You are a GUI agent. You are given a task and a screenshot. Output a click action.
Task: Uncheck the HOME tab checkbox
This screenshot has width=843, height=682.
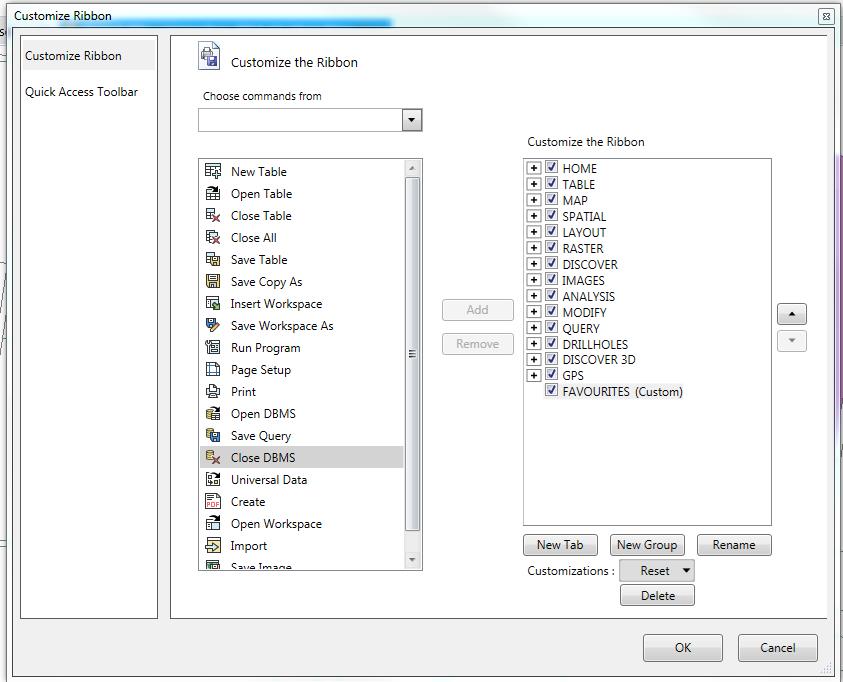coord(551,167)
